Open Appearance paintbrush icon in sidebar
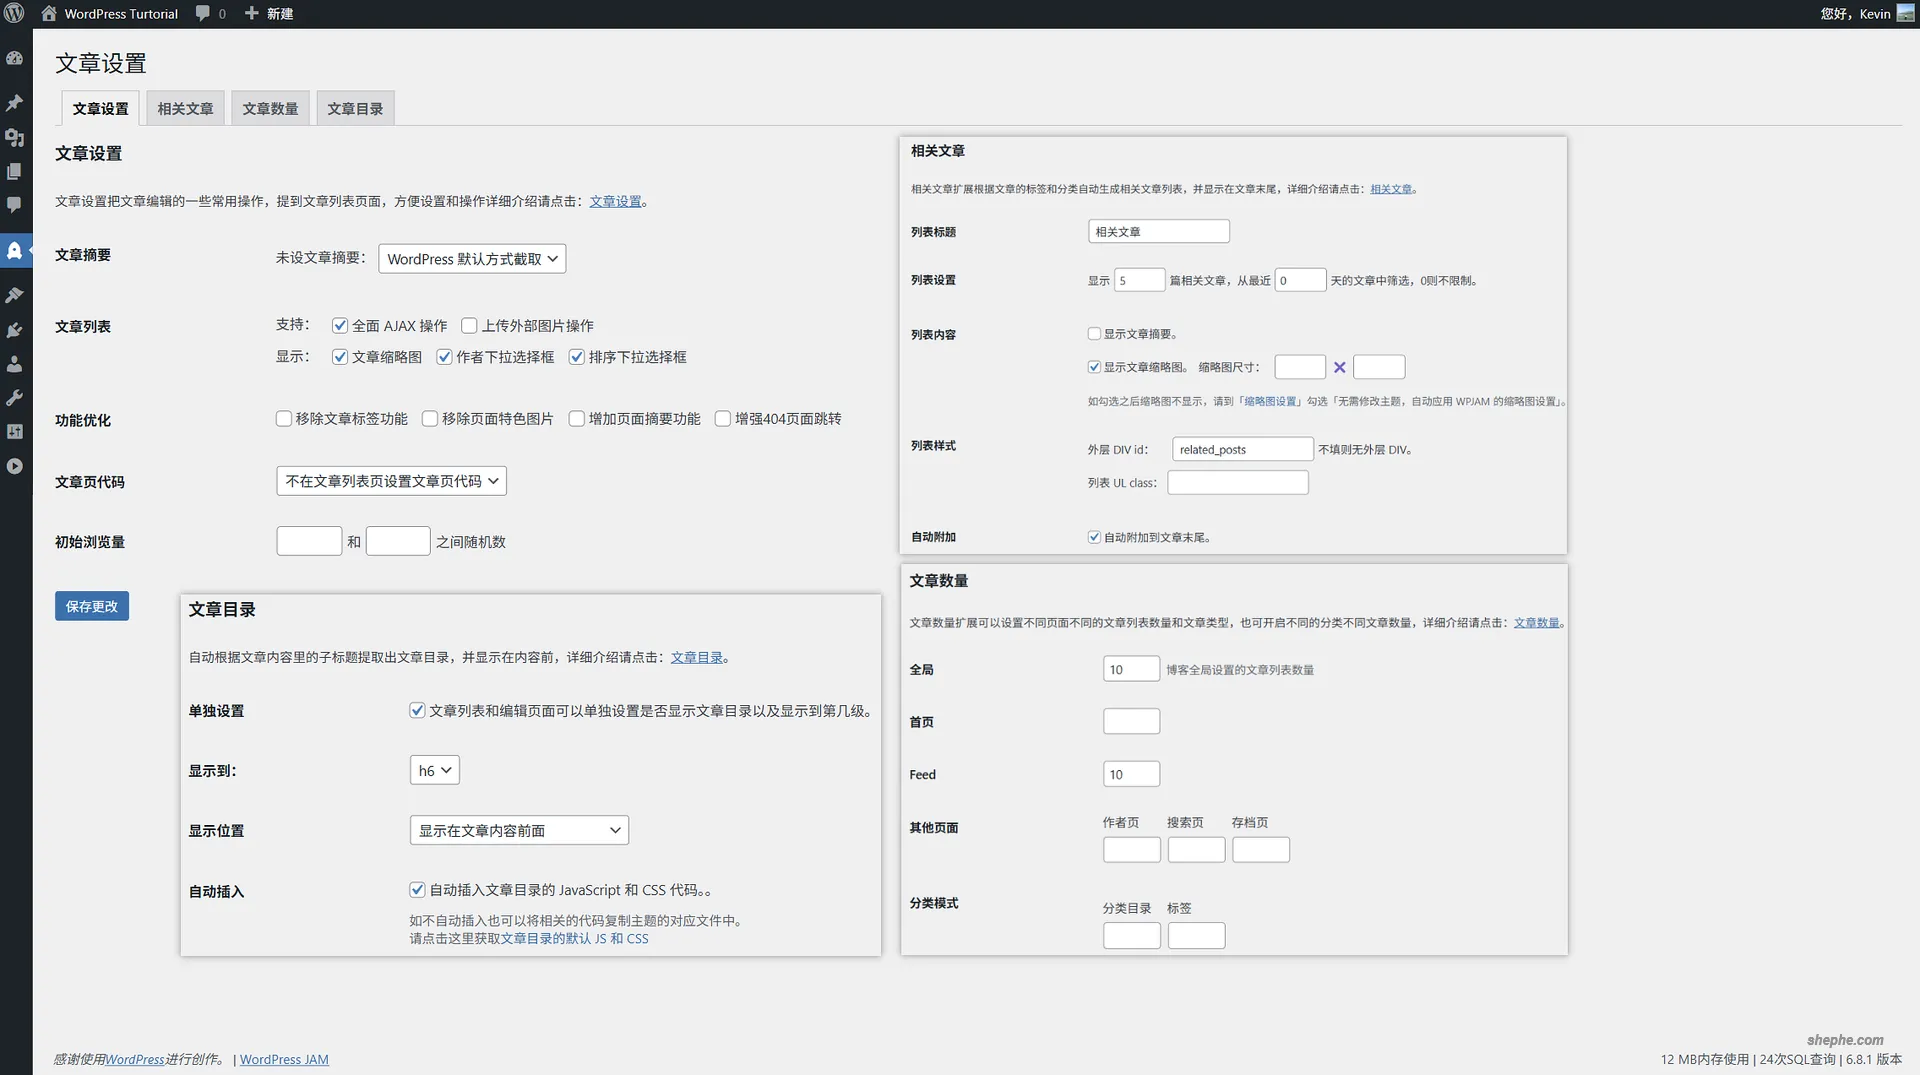The height and width of the screenshot is (1075, 1920). (x=15, y=295)
